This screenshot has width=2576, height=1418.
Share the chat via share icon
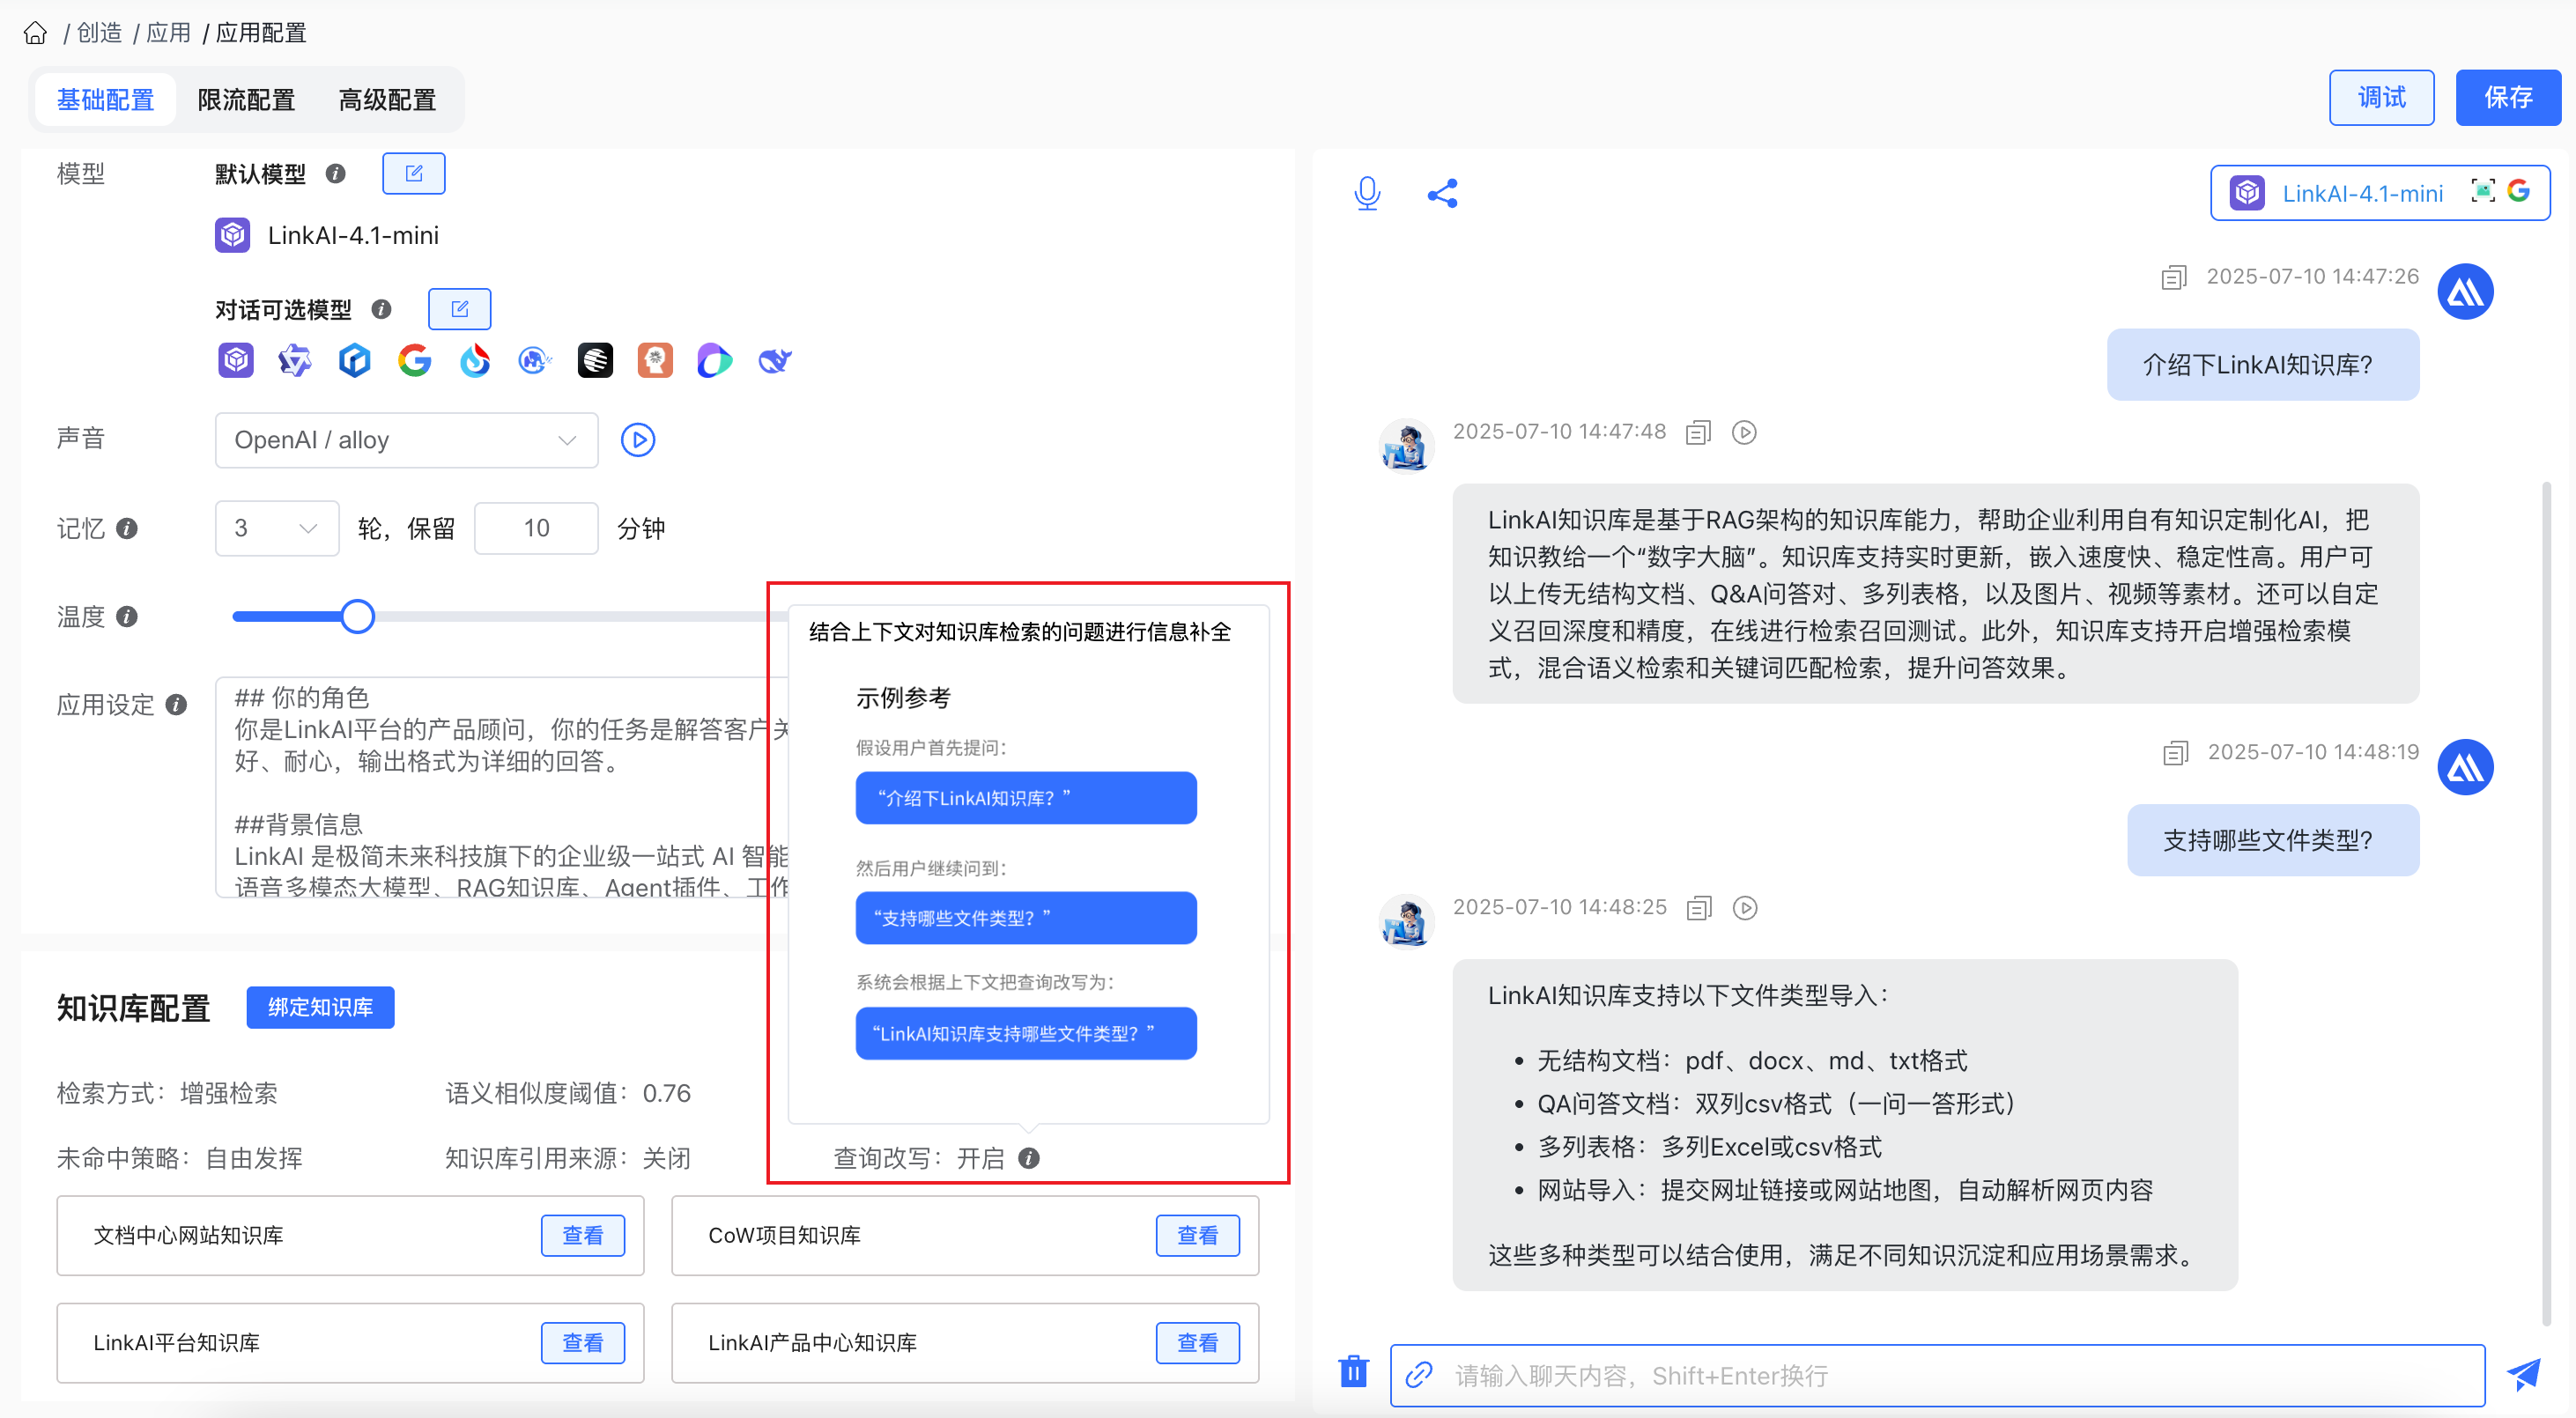click(x=1442, y=193)
